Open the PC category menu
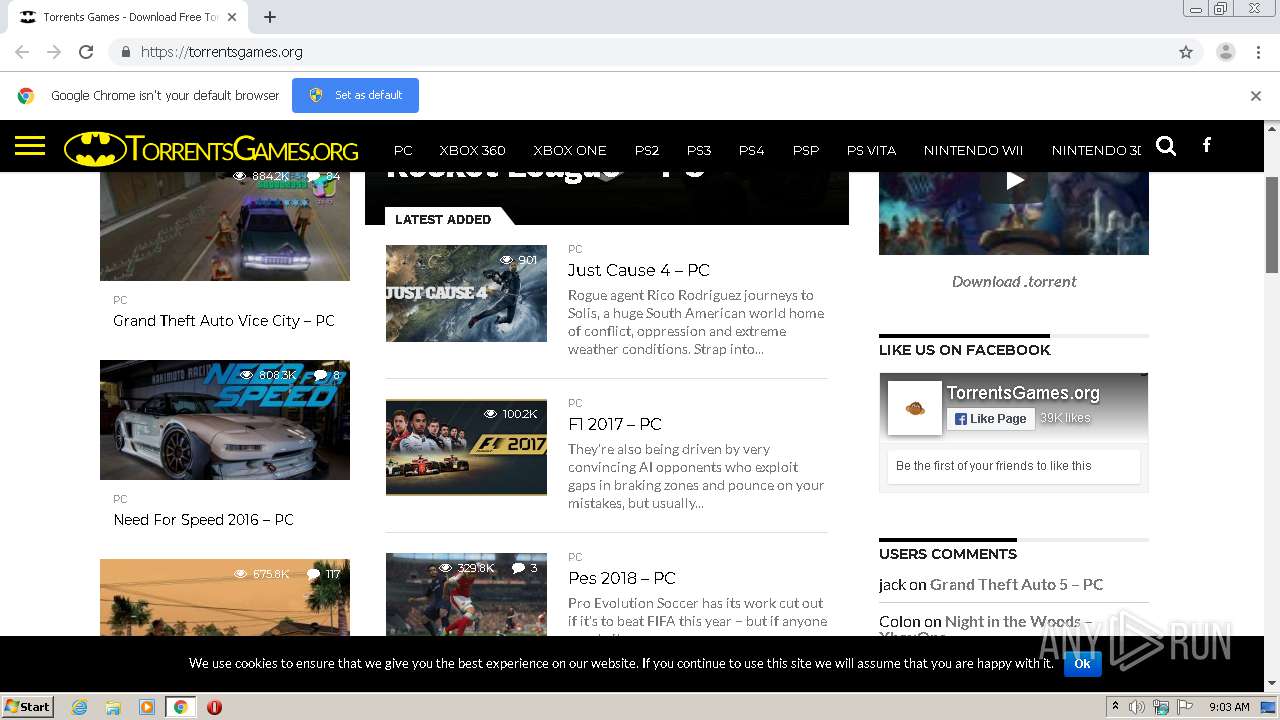1280x720 pixels. tap(403, 150)
